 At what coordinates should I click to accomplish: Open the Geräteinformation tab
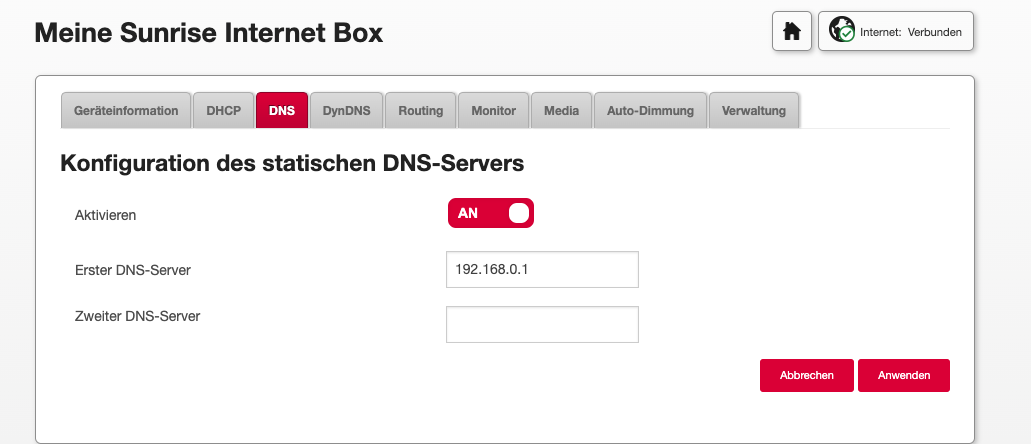126,111
